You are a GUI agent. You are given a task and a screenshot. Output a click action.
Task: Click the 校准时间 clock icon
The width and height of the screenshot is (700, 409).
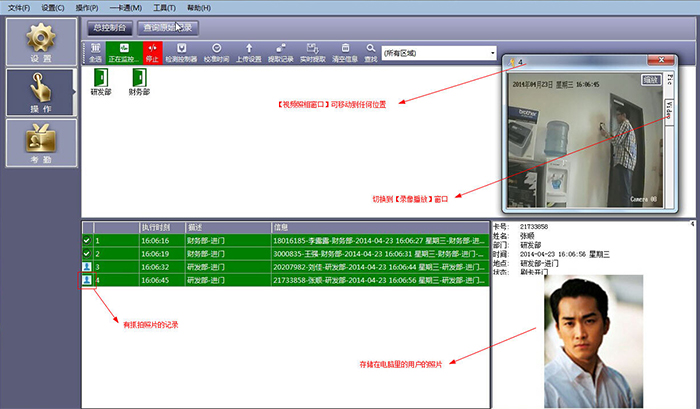tap(217, 53)
